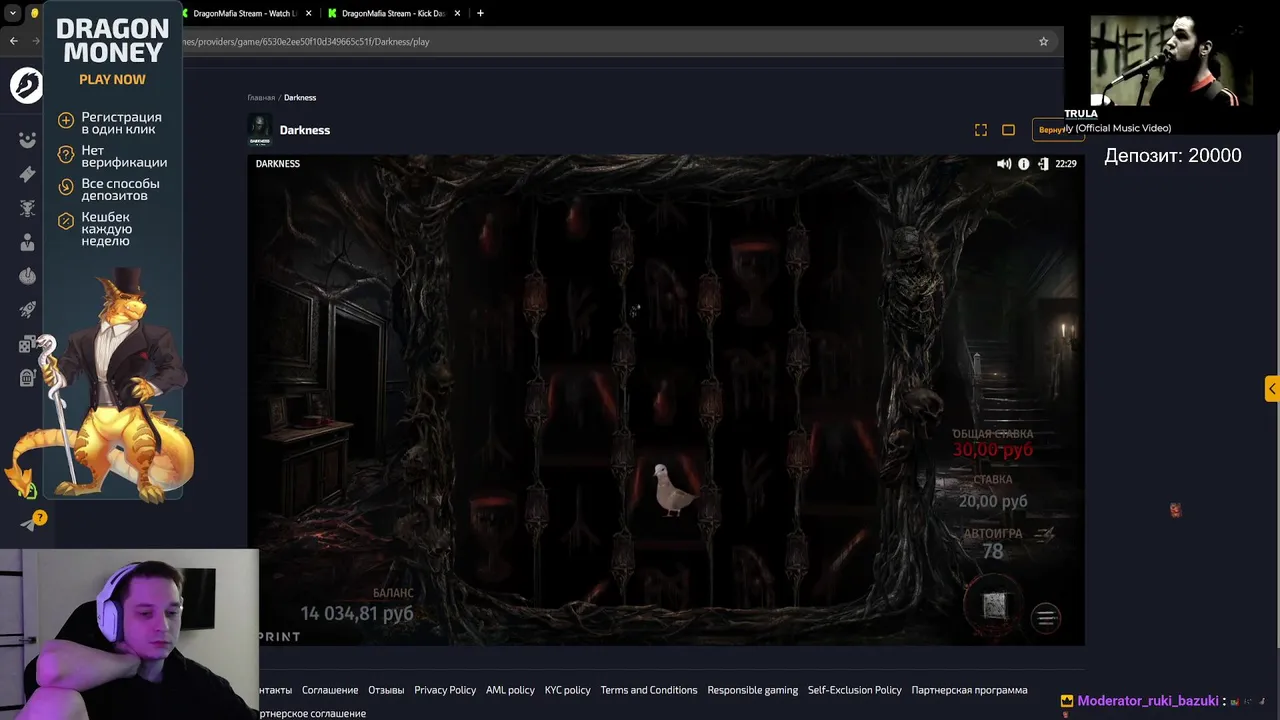This screenshot has height=720, width=1280.
Task: Switch to 'DragonMafia Stream - Watch' tab
Action: pyautogui.click(x=244, y=13)
